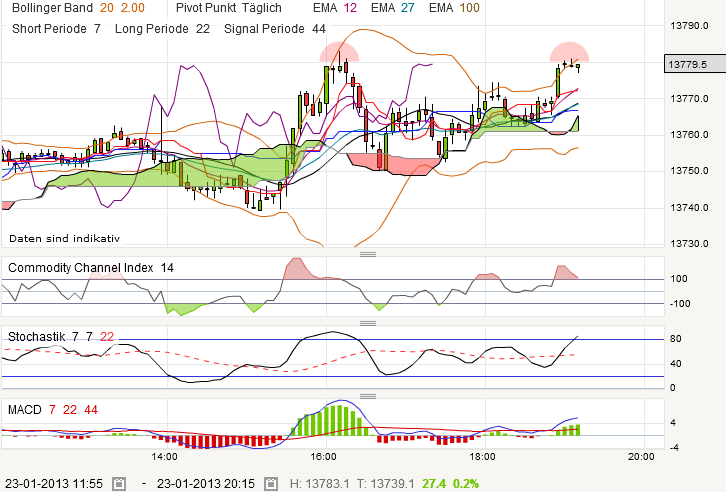726x492 pixels.
Task: Click the MACD 7 22 44 title
Action: 53,410
